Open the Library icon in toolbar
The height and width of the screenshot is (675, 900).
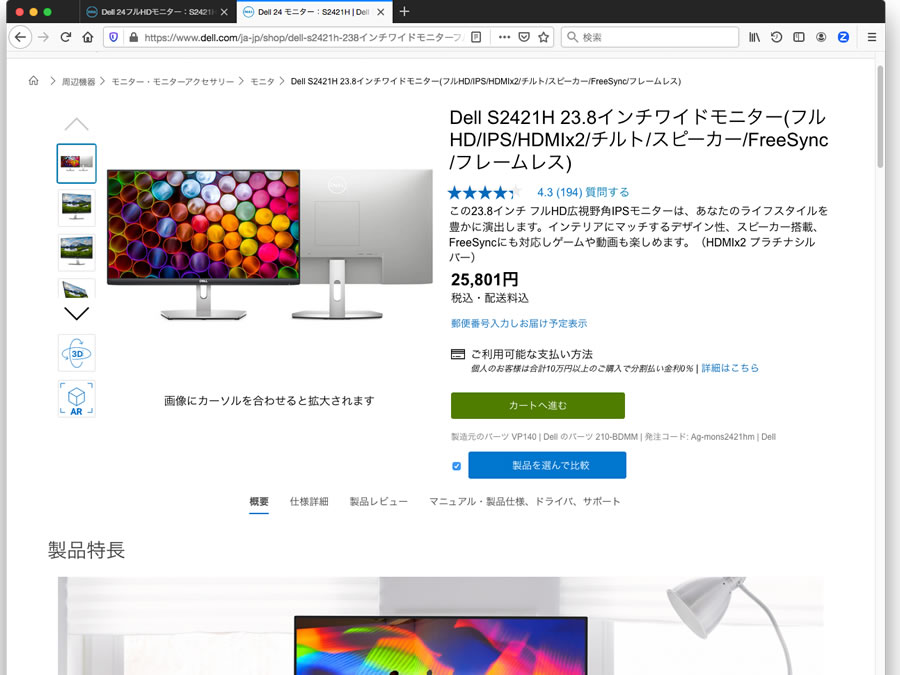[754, 37]
